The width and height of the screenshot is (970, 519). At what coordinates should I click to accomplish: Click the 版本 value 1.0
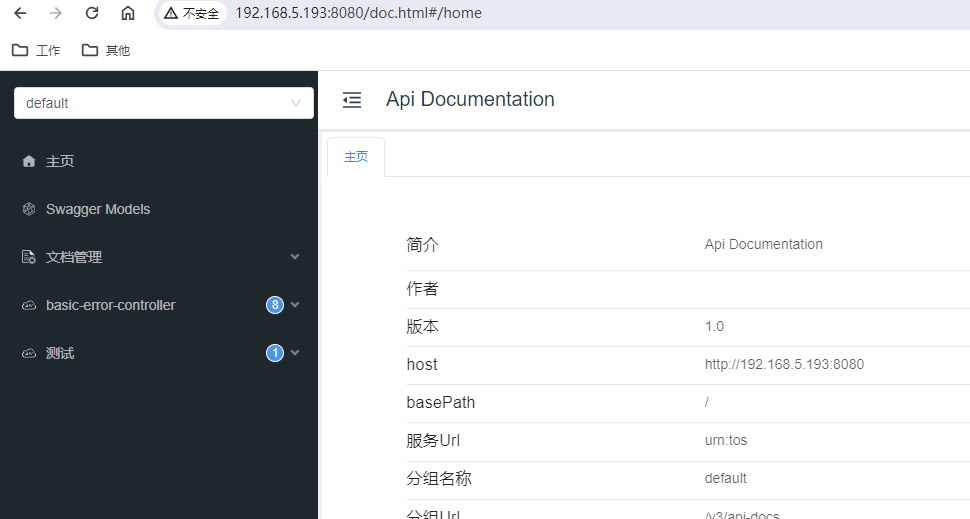pos(714,326)
